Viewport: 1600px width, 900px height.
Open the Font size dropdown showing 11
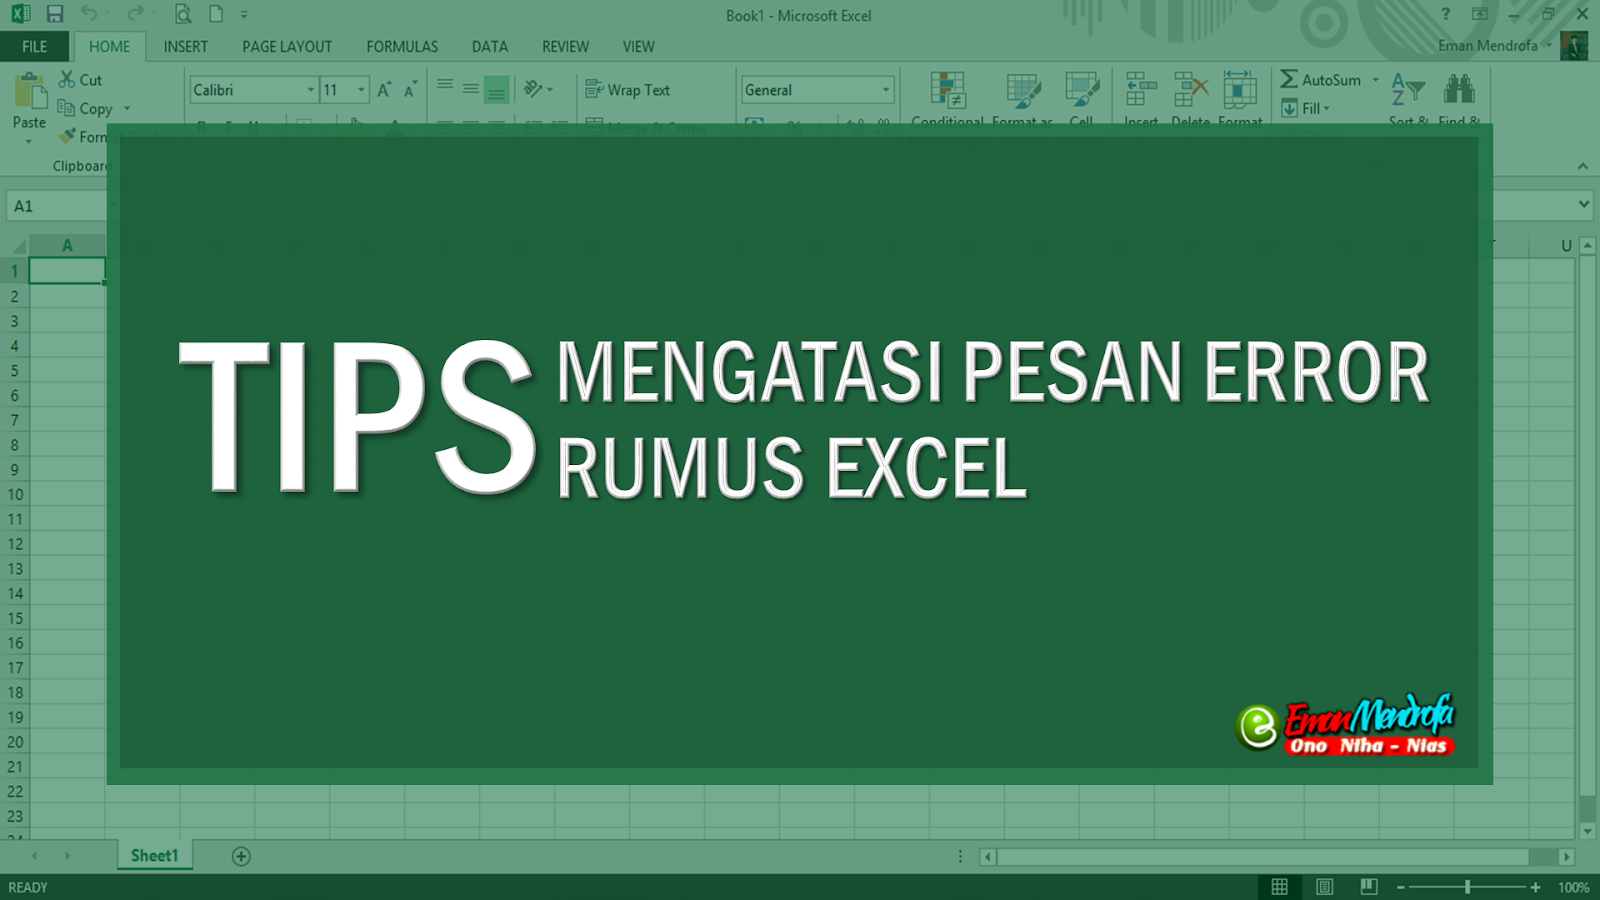click(361, 90)
